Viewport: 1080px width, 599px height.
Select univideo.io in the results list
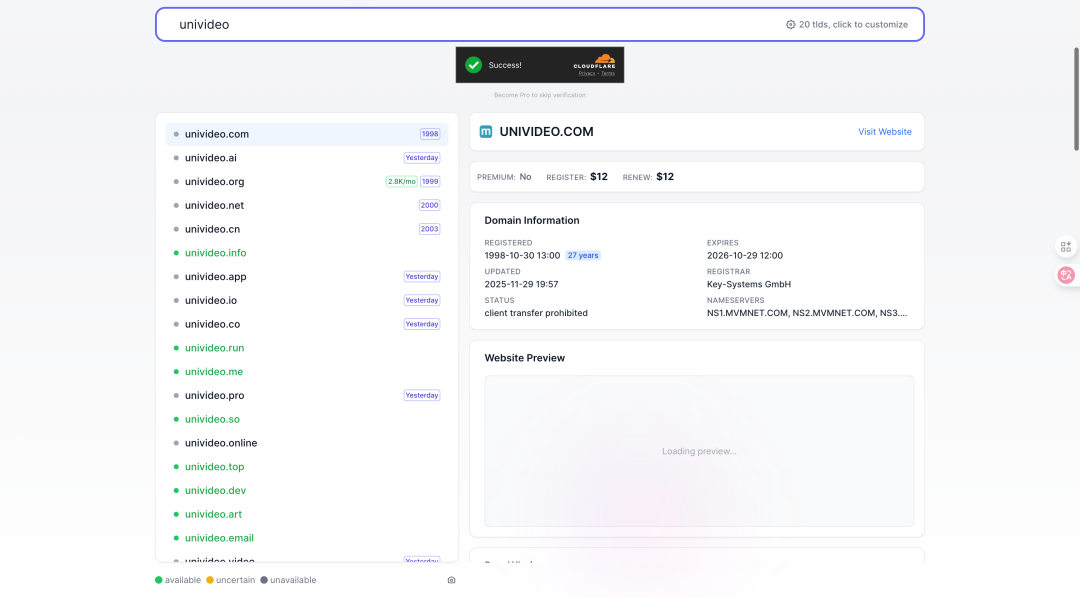(x=307, y=300)
